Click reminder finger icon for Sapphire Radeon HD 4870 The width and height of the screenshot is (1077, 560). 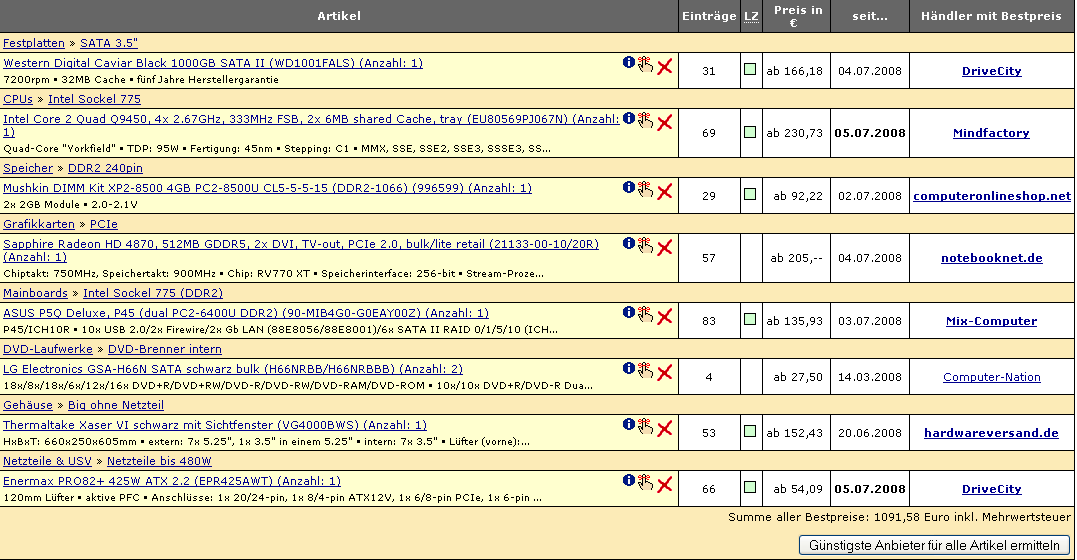(645, 245)
